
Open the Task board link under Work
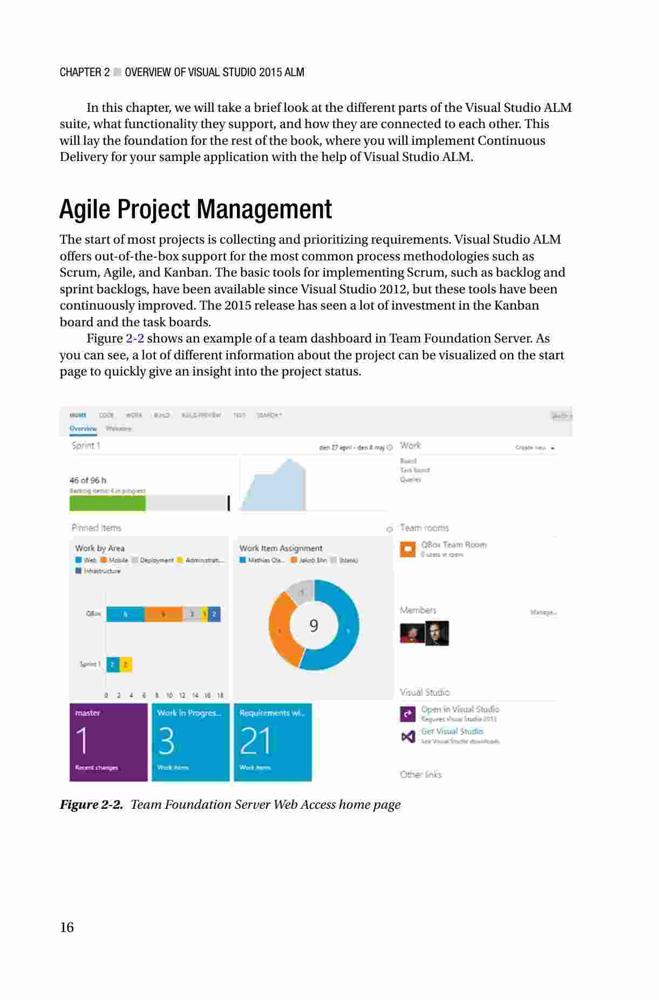pos(415,470)
